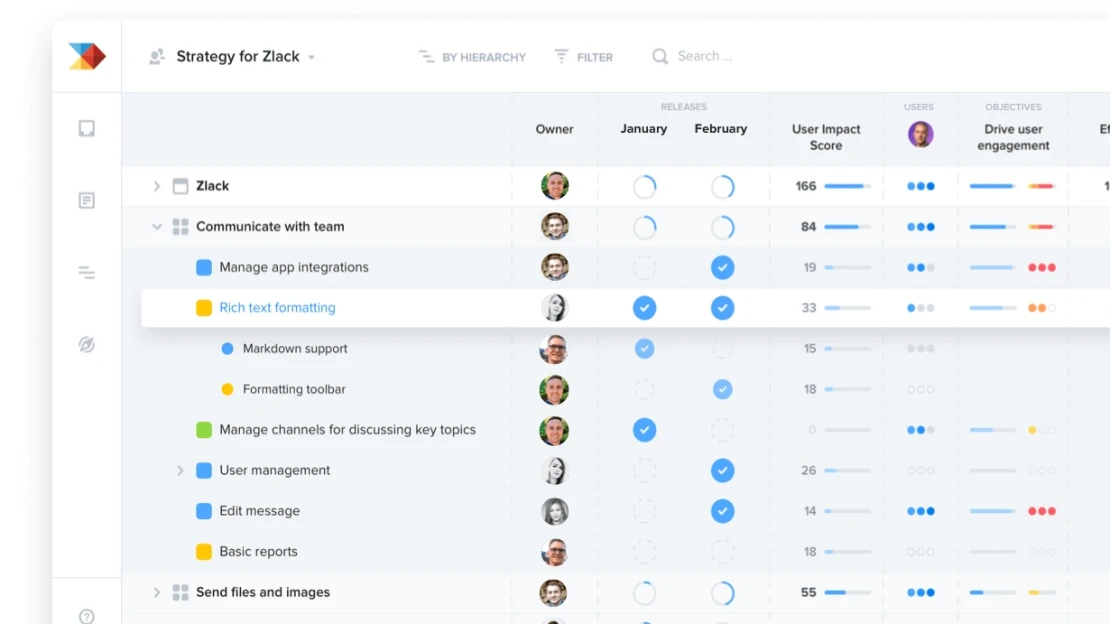Open the notes icon in the sidebar
This screenshot has height=624, width=1110.
pyautogui.click(x=86, y=200)
